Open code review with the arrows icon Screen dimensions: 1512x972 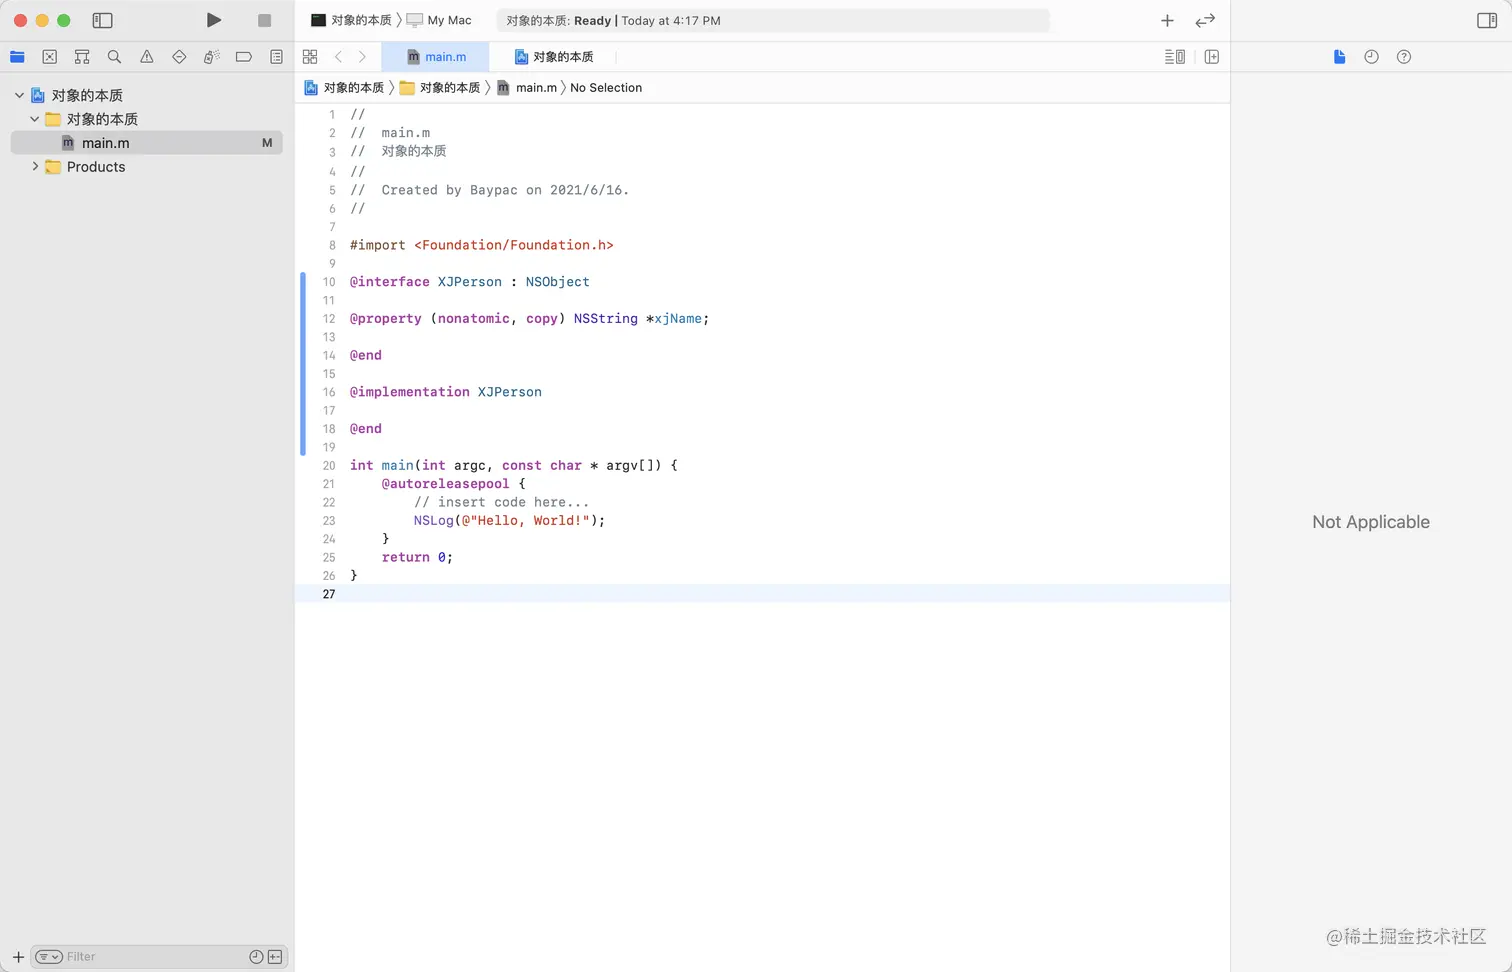[1205, 20]
